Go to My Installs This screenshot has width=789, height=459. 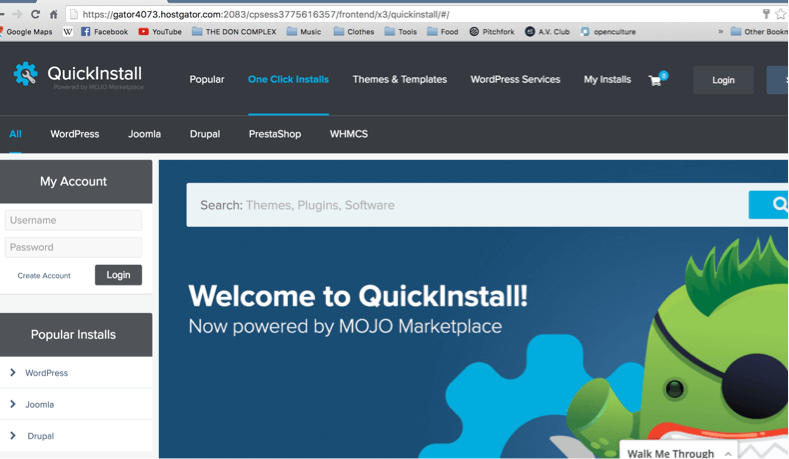[x=607, y=80]
